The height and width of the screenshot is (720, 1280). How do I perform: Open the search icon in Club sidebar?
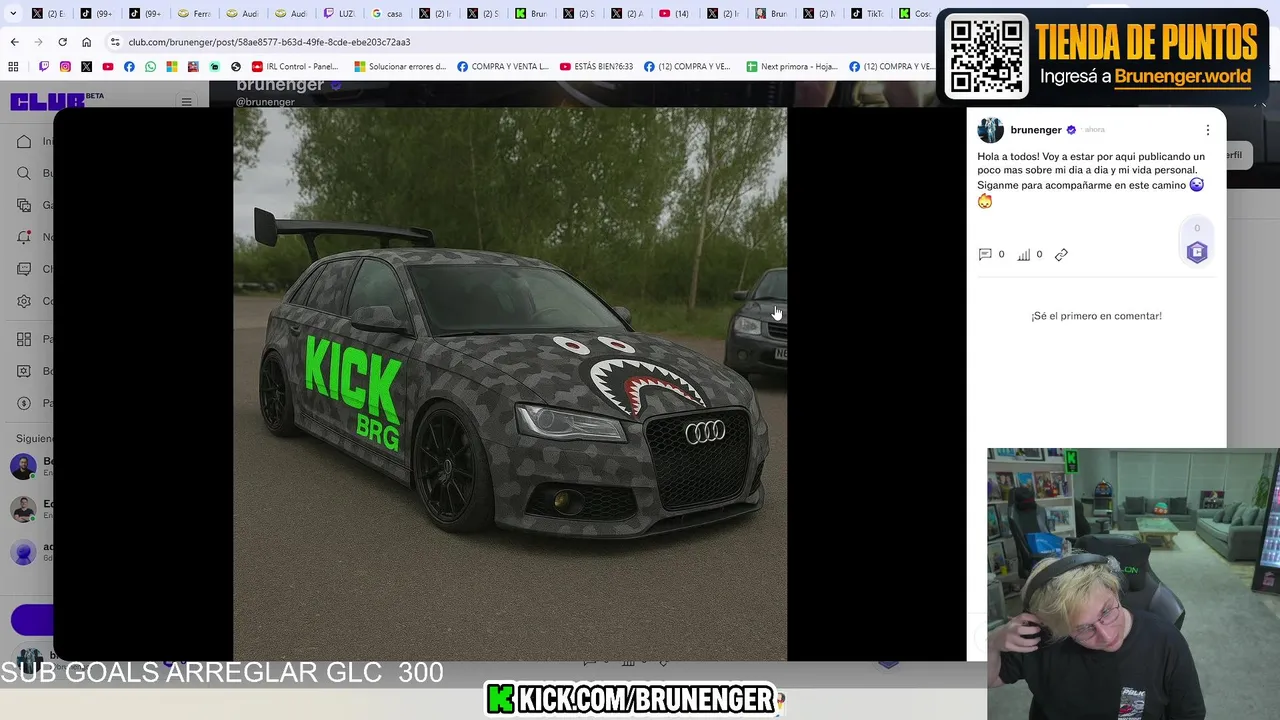pyautogui.click(x=24, y=174)
